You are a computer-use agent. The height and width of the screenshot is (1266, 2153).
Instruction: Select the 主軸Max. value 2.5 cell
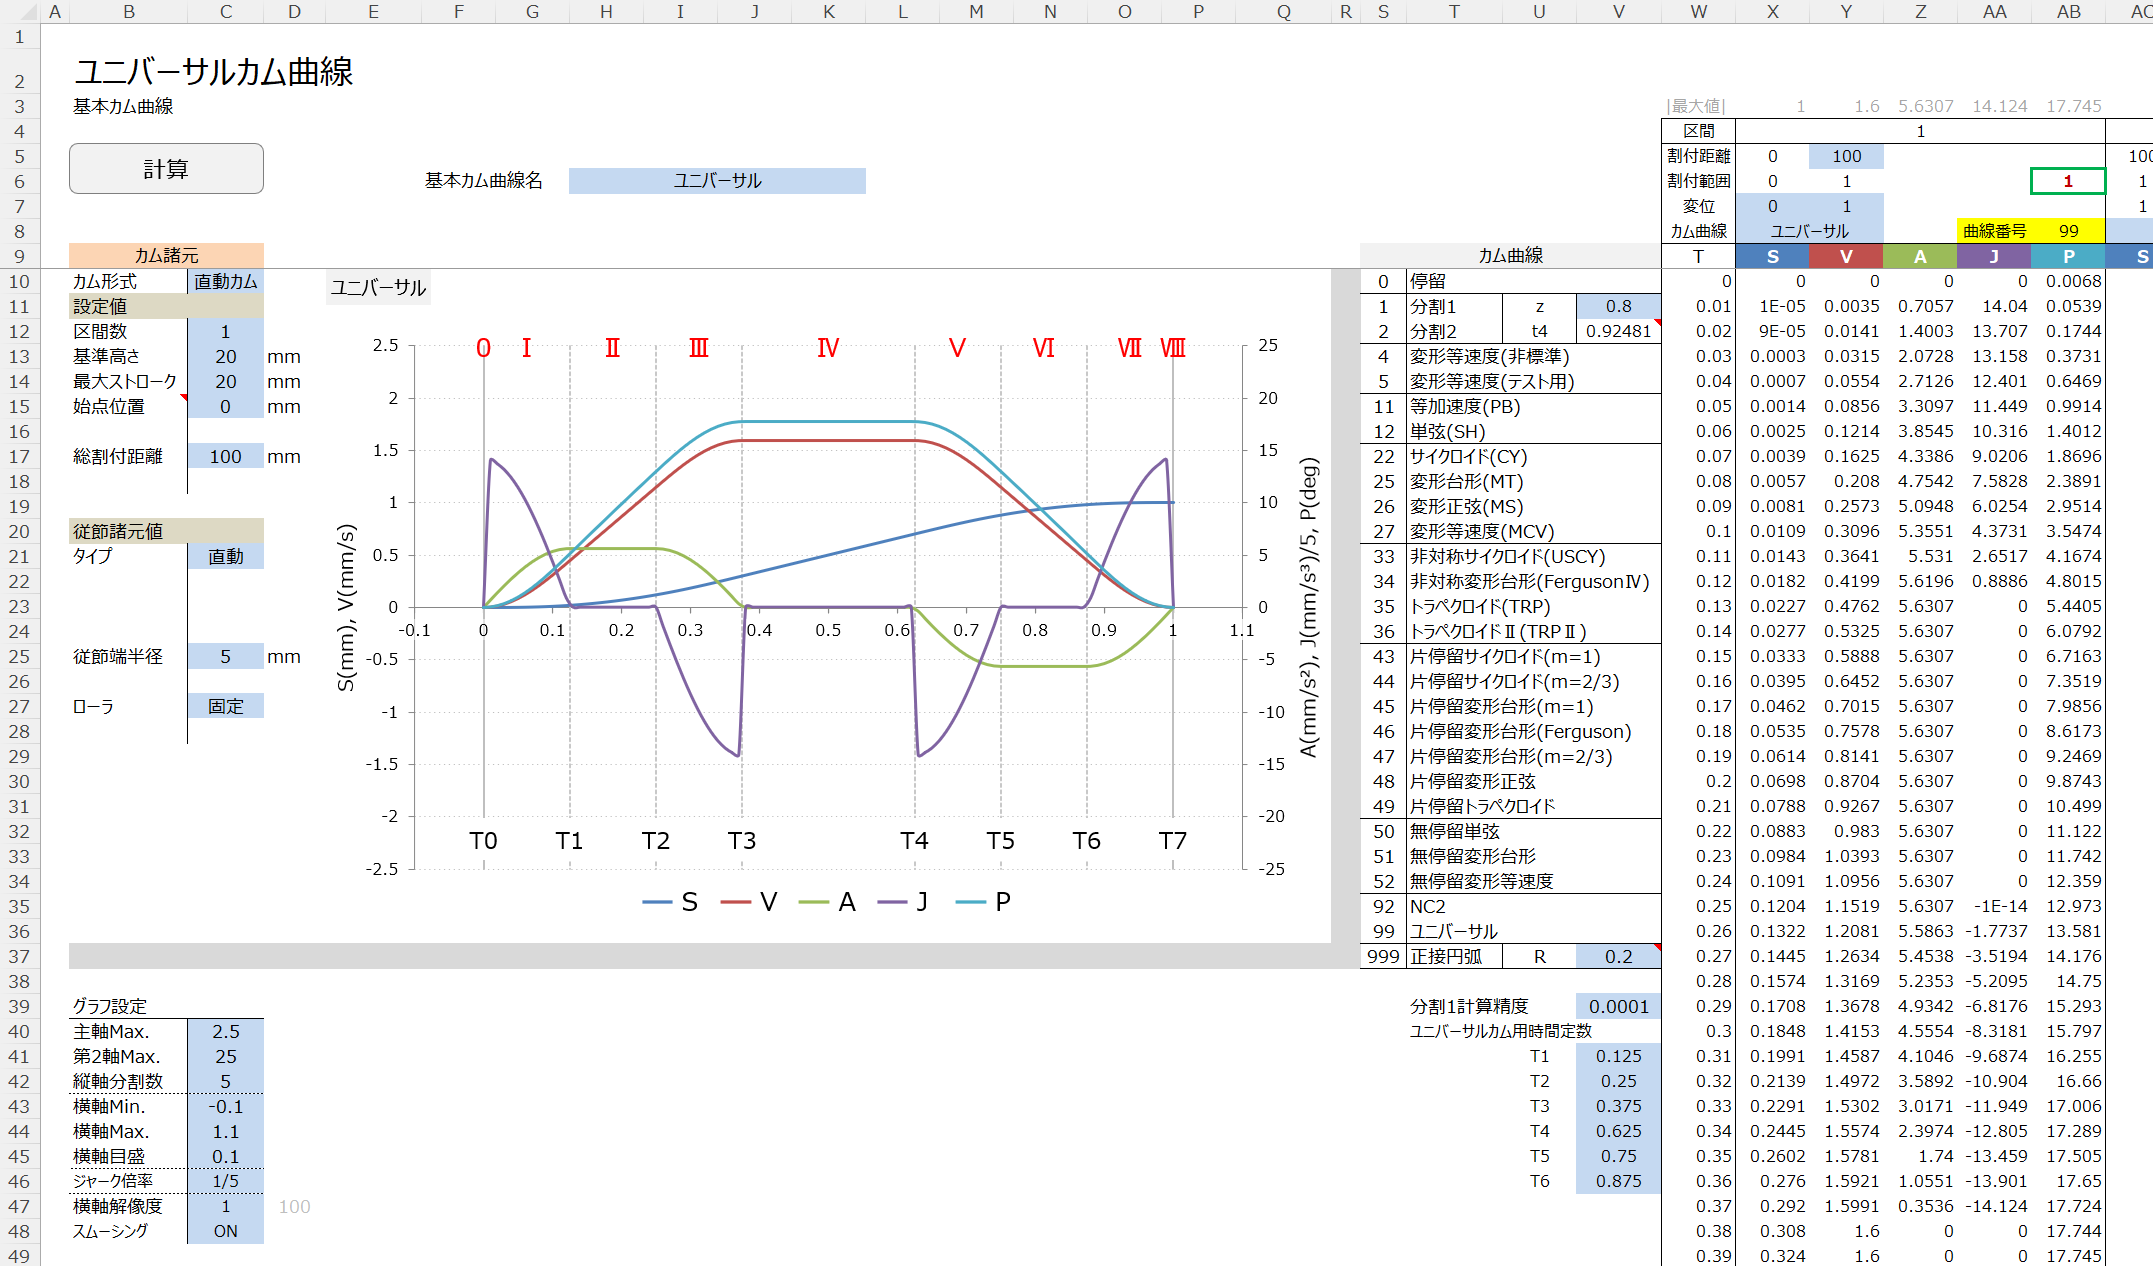(x=225, y=1032)
